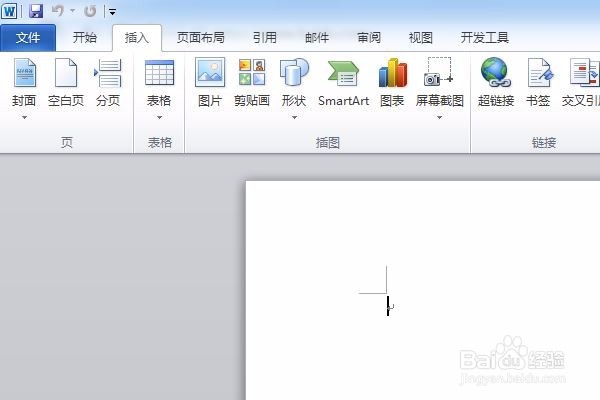Screen dimensions: 600x400
Task: Expand the 形状 dropdown arrow
Action: coord(294,117)
